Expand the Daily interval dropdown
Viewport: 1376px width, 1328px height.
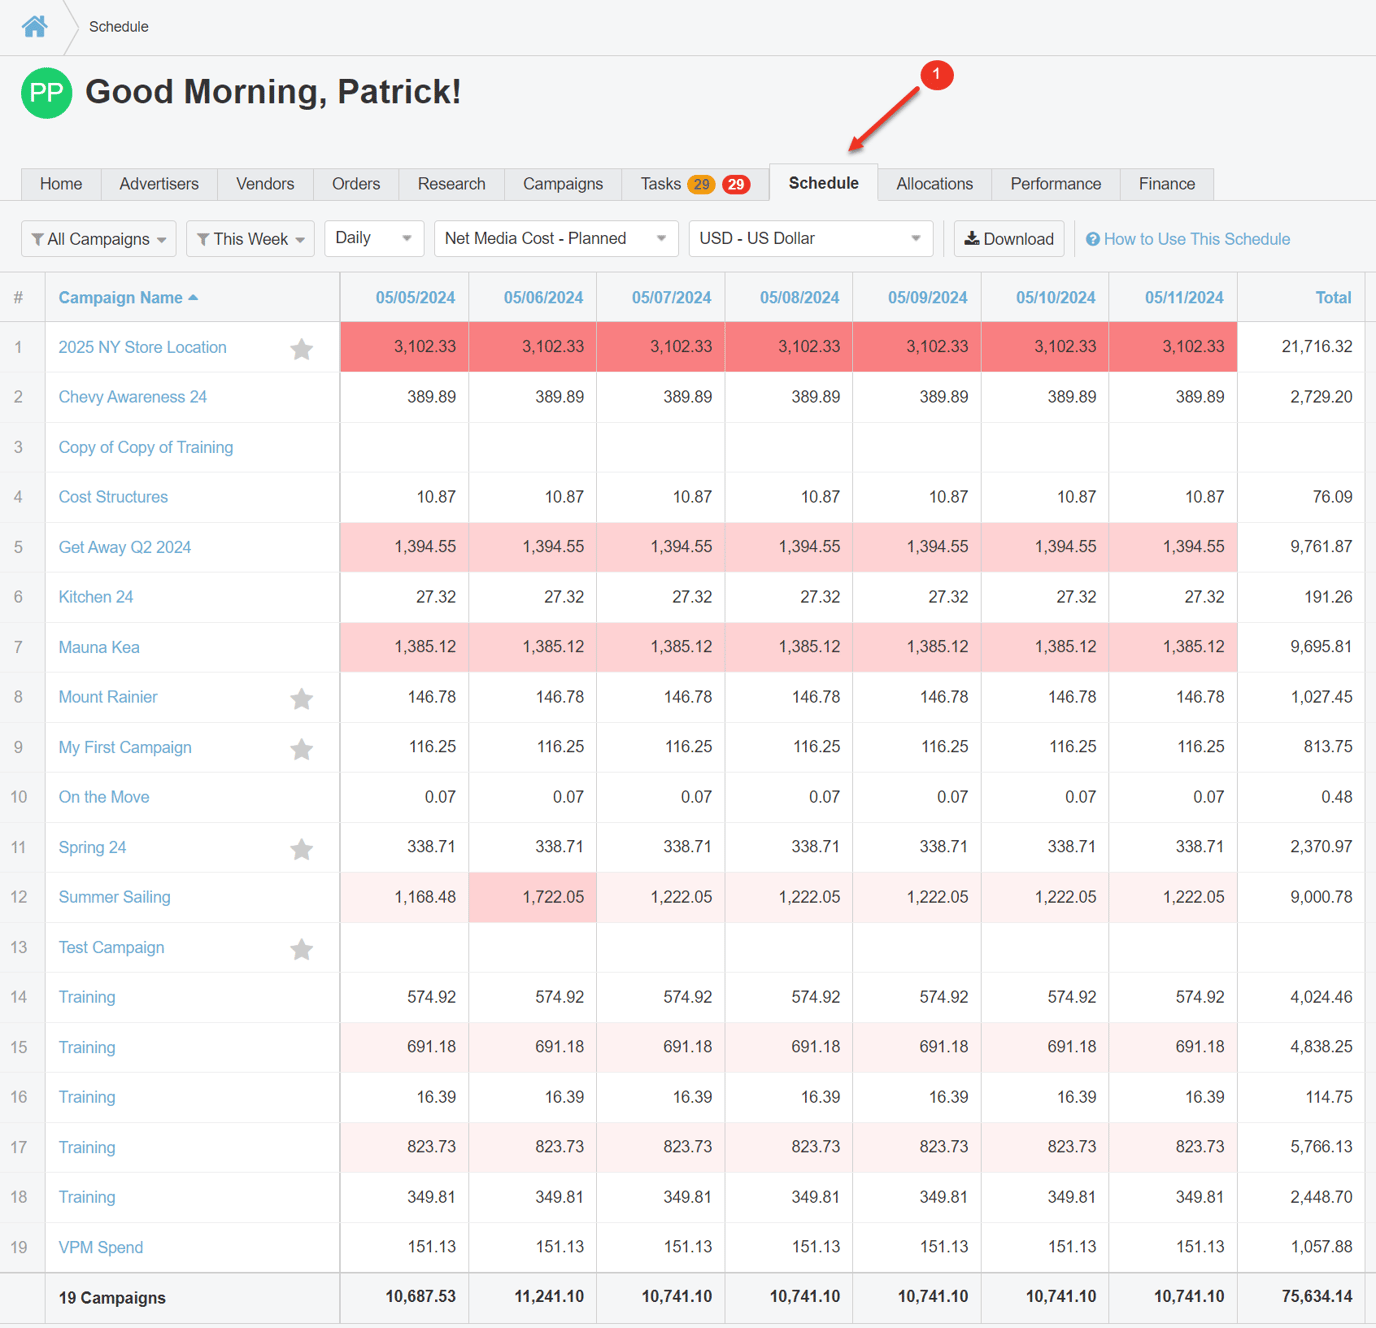[373, 238]
